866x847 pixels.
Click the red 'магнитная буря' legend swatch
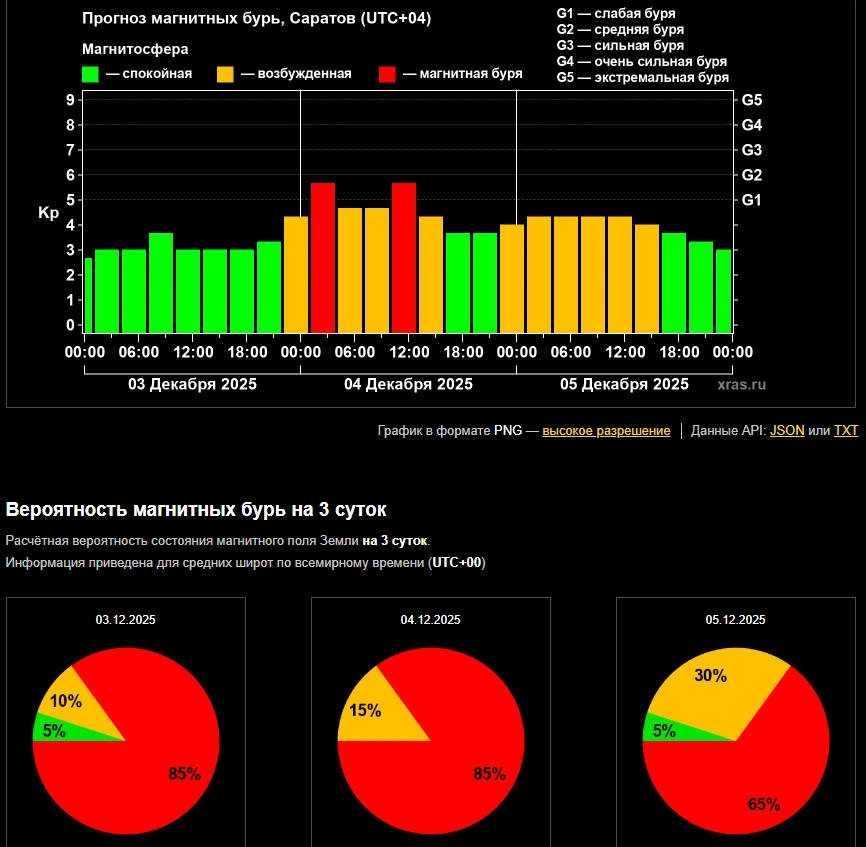[x=388, y=74]
